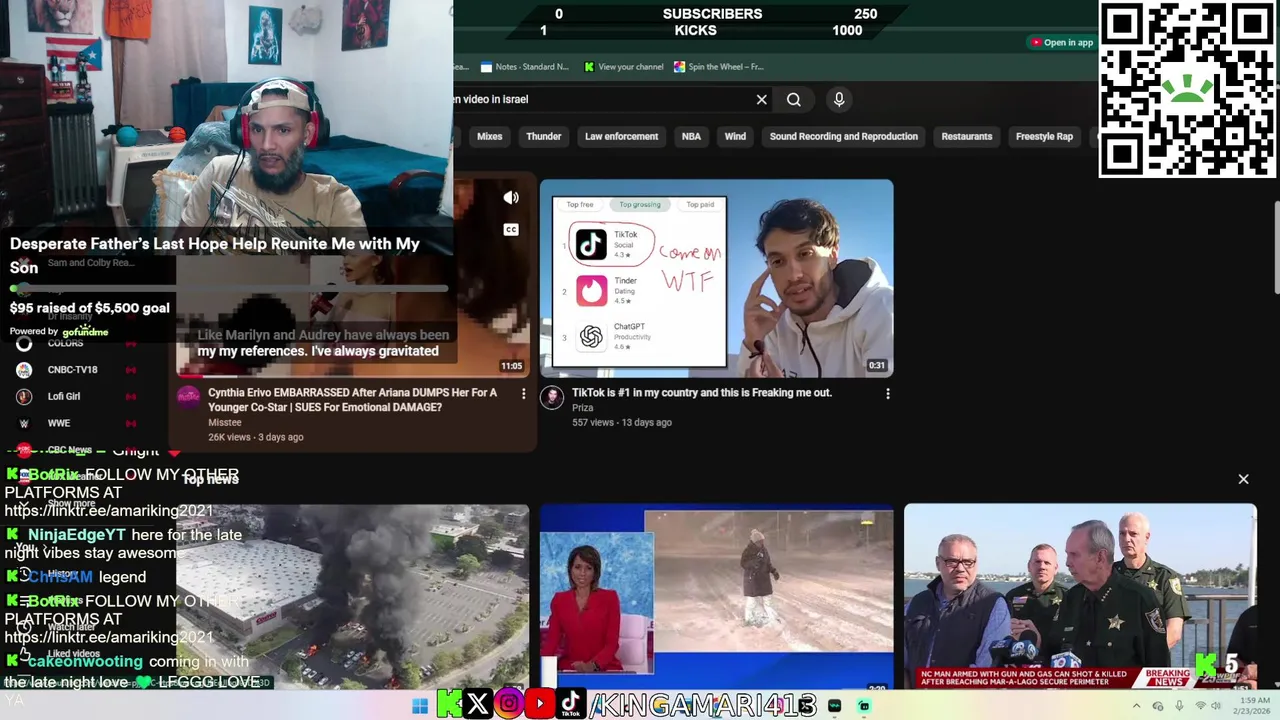Open options menu for Cynthia Erivo video
The height and width of the screenshot is (720, 1280).
click(x=523, y=394)
